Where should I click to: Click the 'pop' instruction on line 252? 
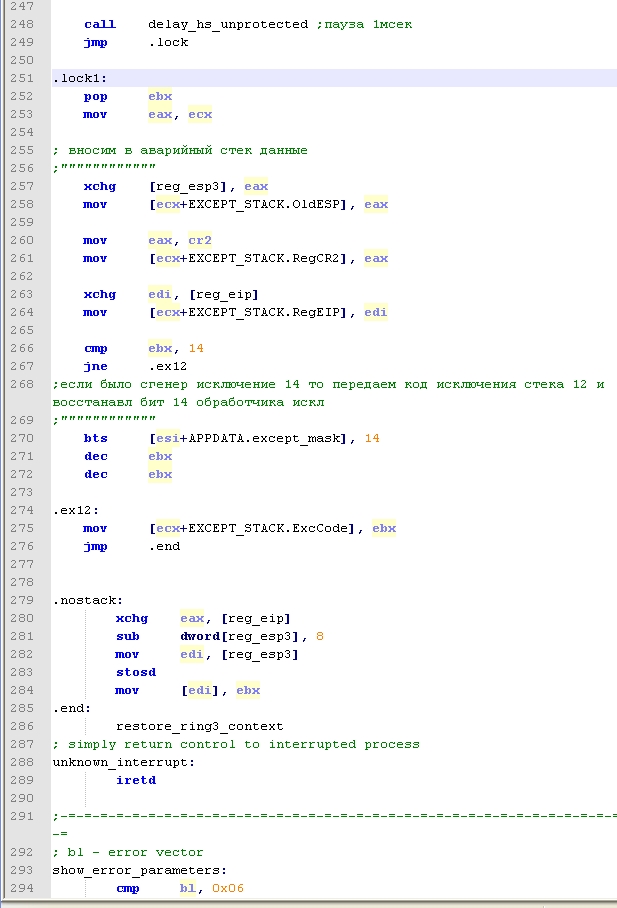coord(96,97)
